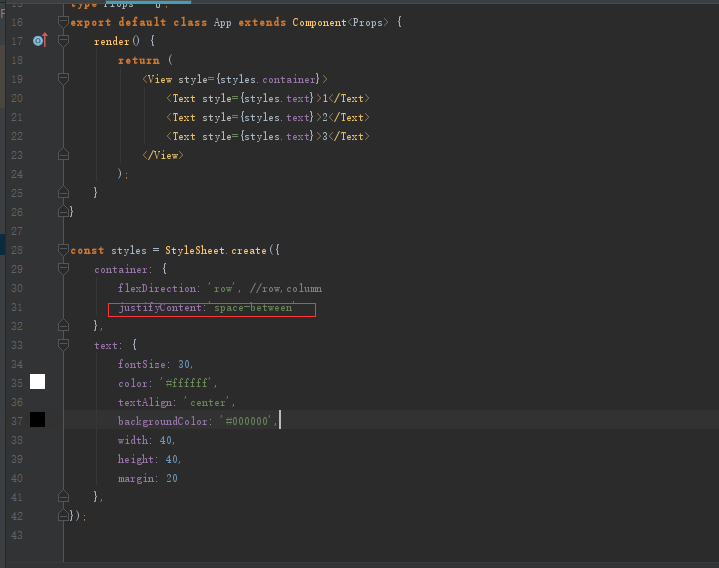Fold the container style block on line 29
The height and width of the screenshot is (568, 719).
tap(64, 269)
